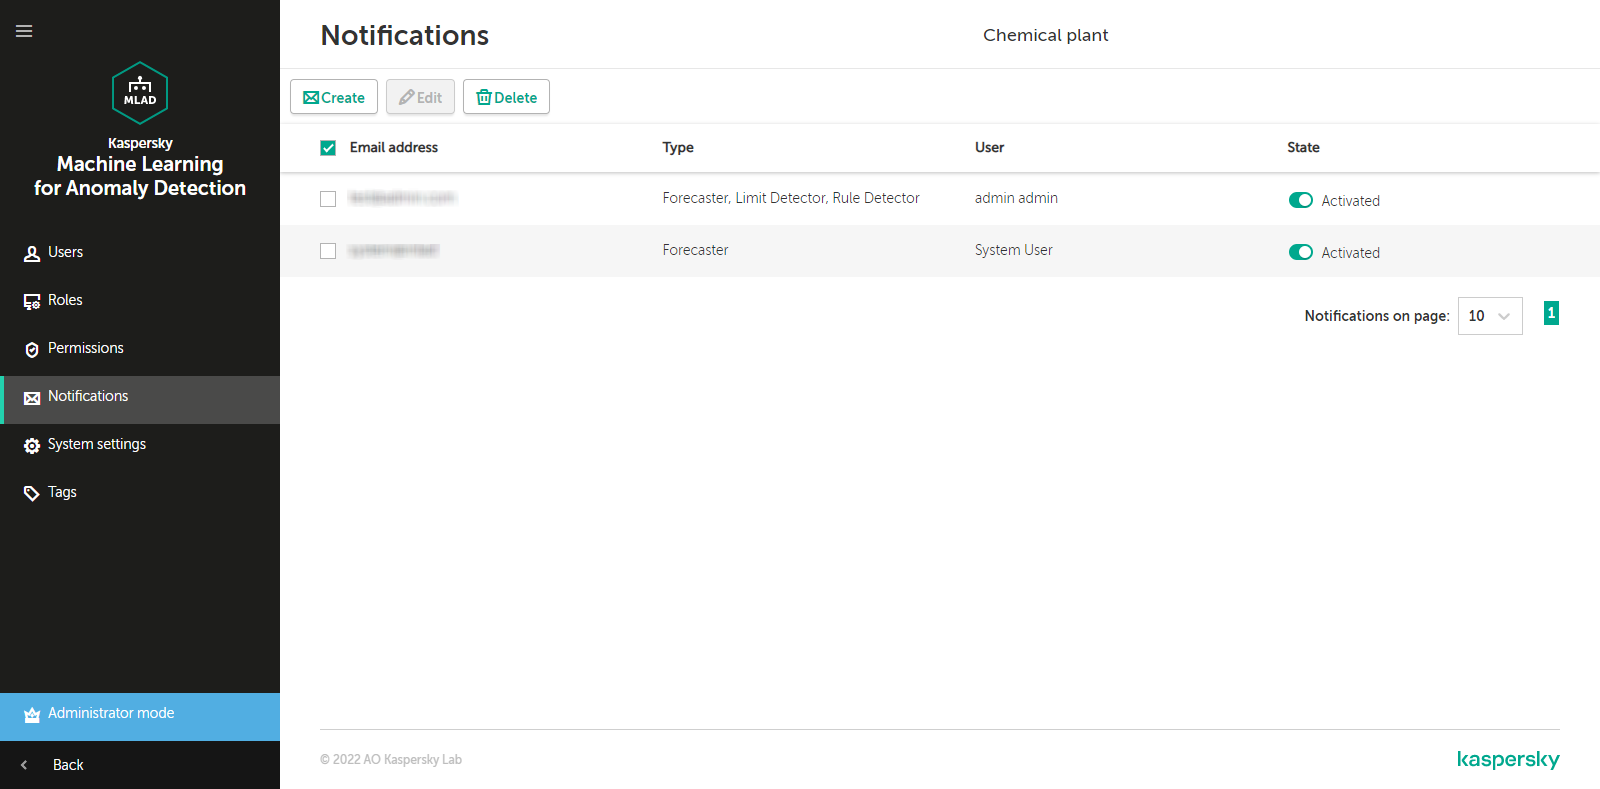
Task: Open Users via its person icon
Action: point(32,254)
